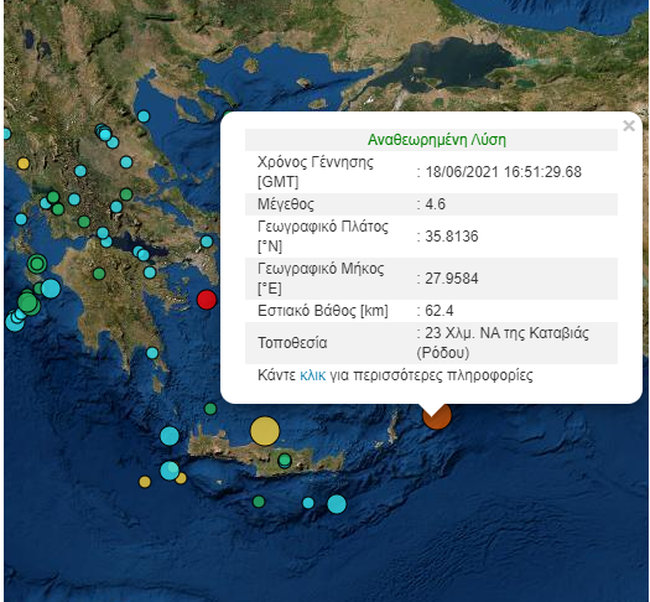Select the orange-brown marker under the popup pointer
The height and width of the screenshot is (602, 650).
[x=436, y=415]
